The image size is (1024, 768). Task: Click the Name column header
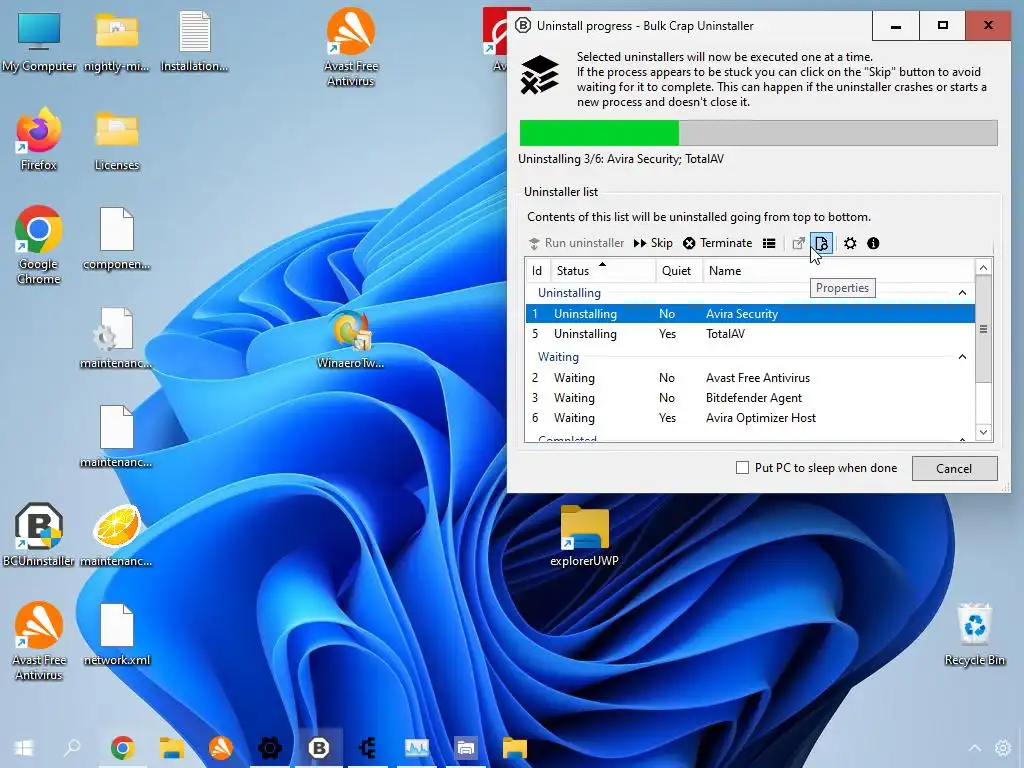click(839, 270)
